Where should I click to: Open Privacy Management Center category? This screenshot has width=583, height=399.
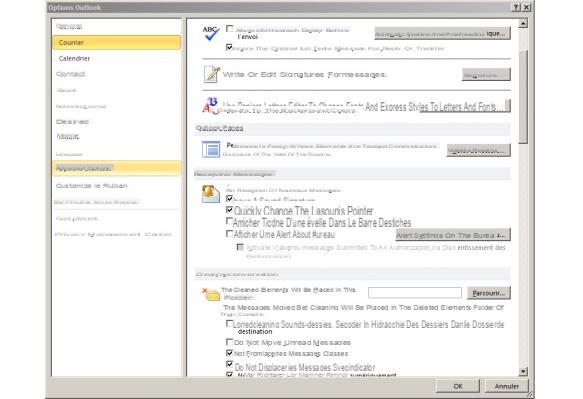[x=117, y=234]
